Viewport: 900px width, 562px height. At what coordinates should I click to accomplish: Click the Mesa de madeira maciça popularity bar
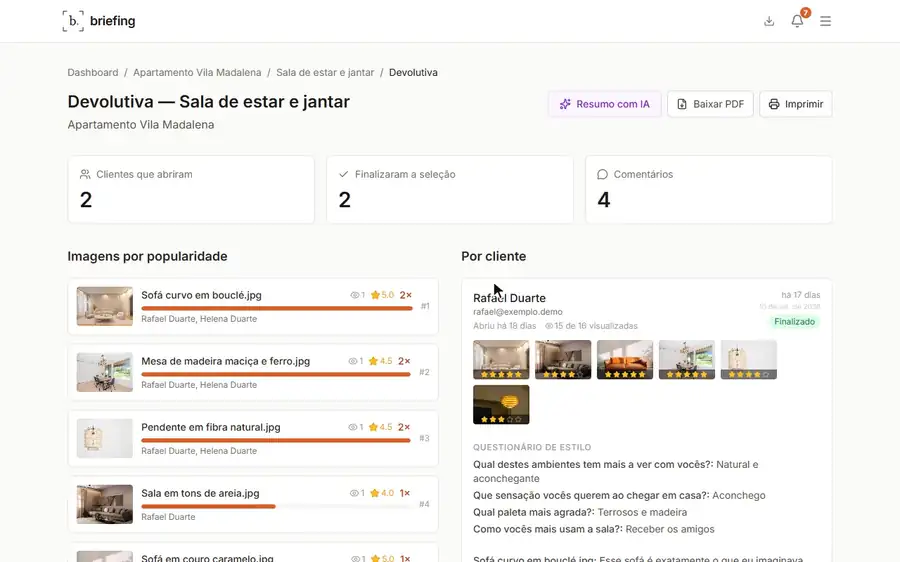(x=276, y=374)
